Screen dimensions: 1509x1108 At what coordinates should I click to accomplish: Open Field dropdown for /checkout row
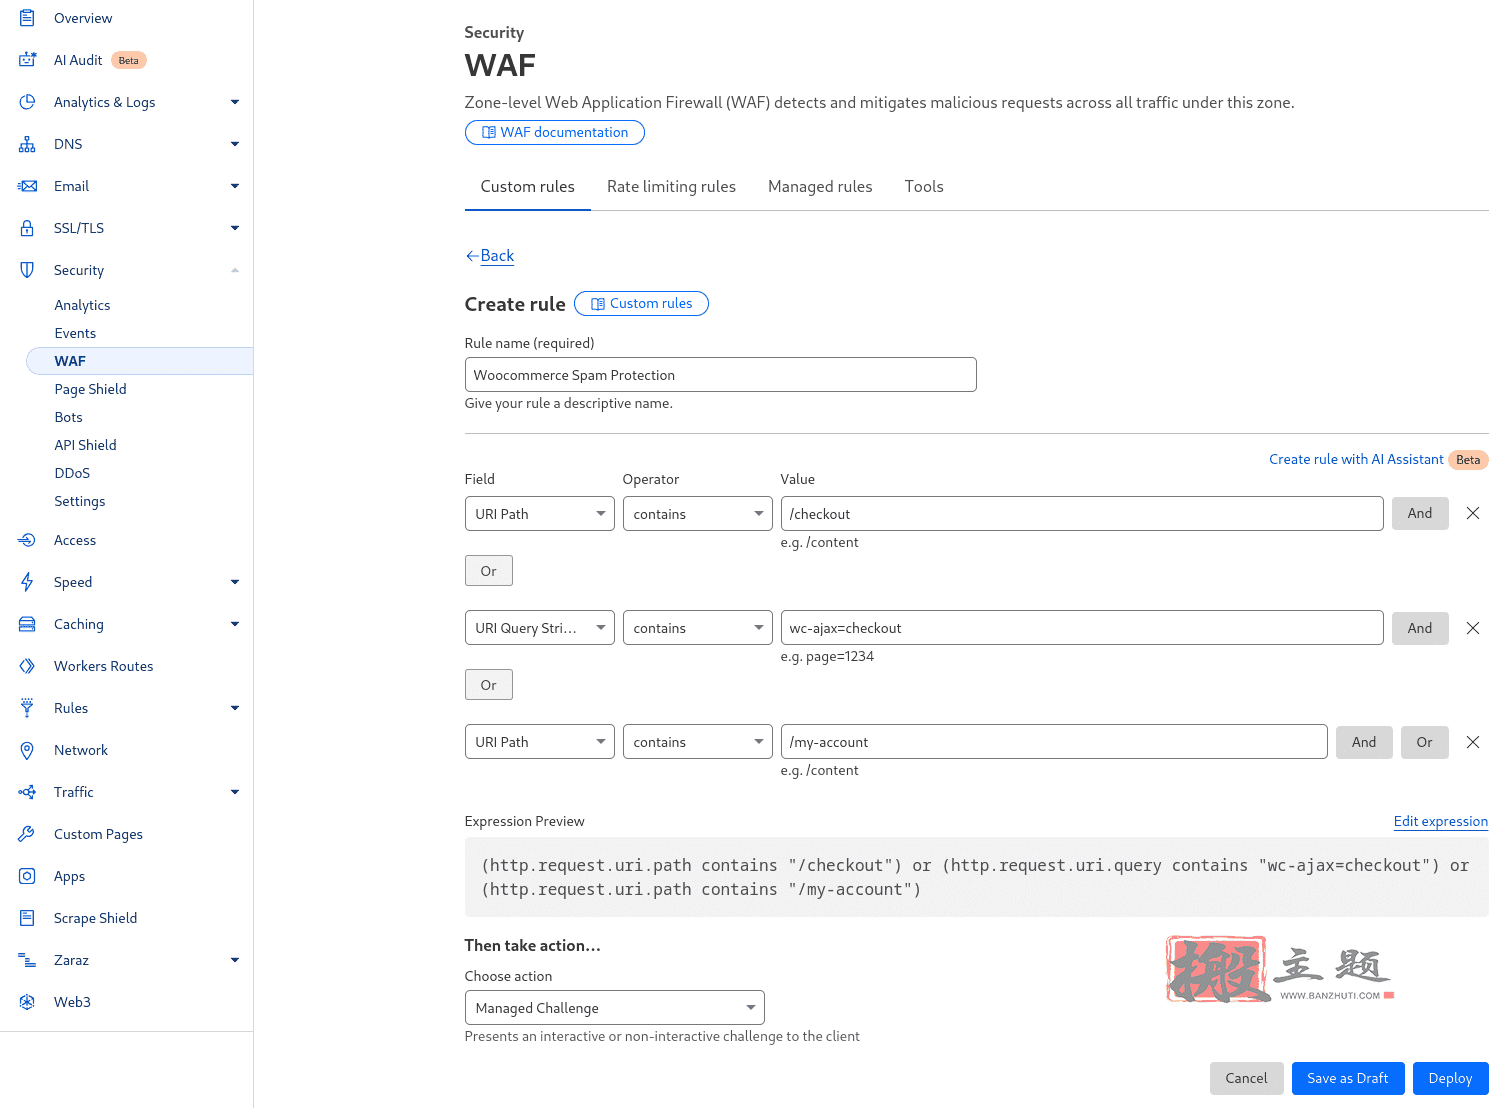[539, 514]
